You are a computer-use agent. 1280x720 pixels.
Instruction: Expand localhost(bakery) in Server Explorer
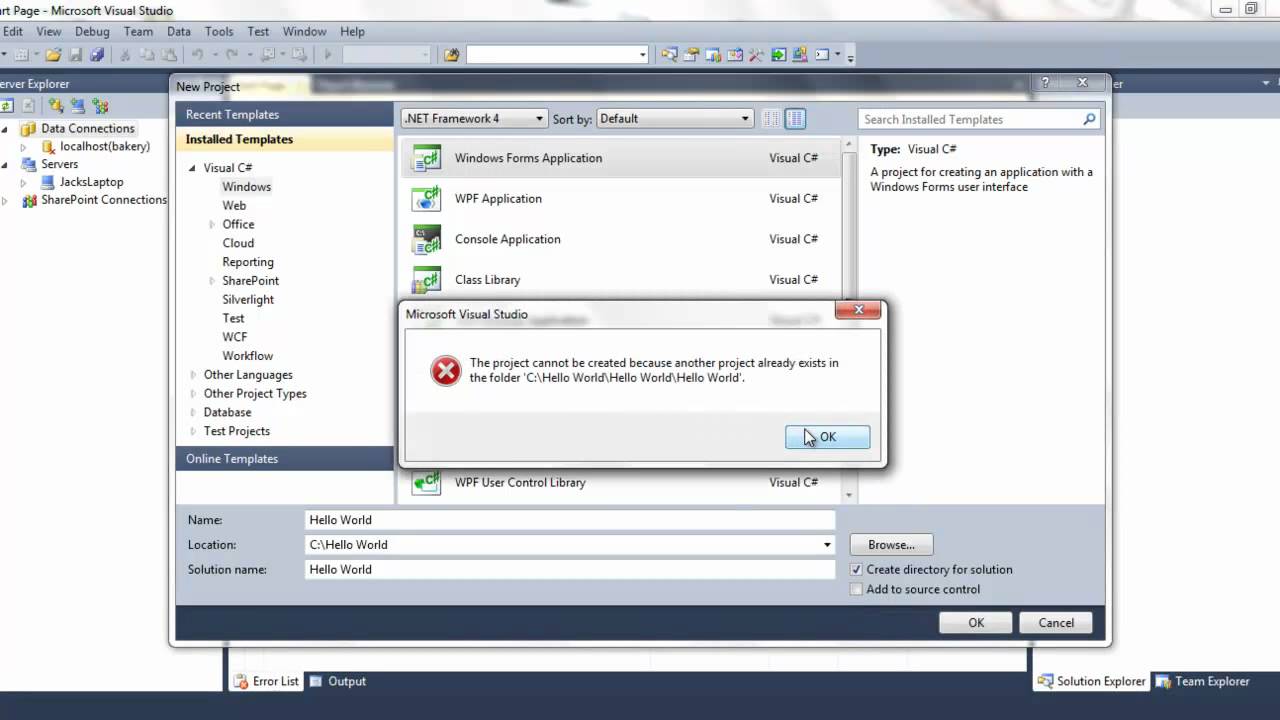(23, 147)
